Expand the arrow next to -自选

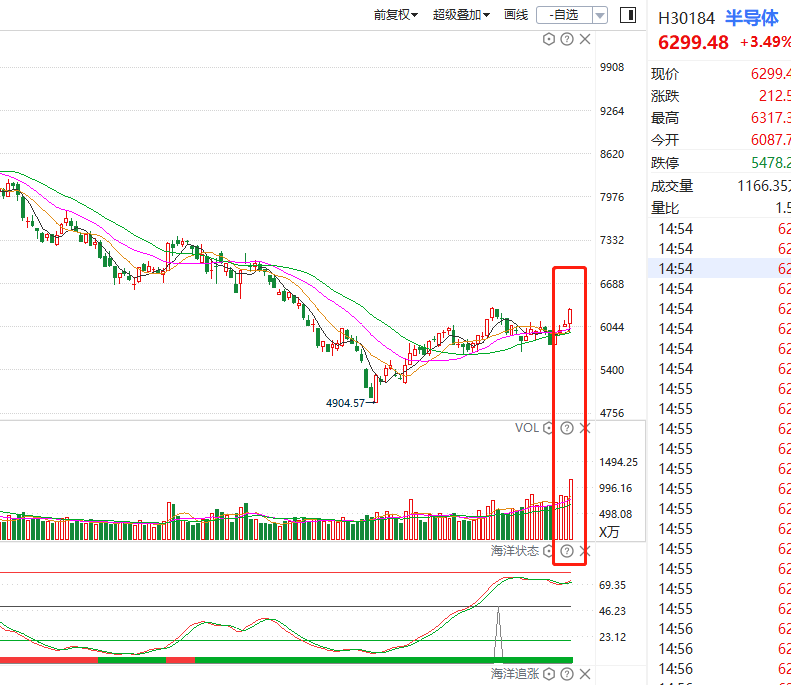600,15
